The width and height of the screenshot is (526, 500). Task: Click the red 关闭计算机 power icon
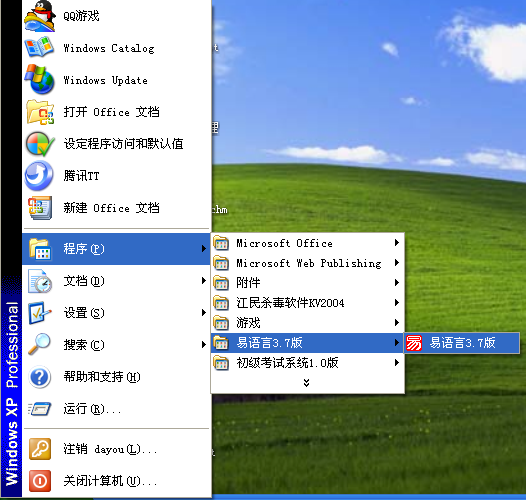click(x=40, y=481)
